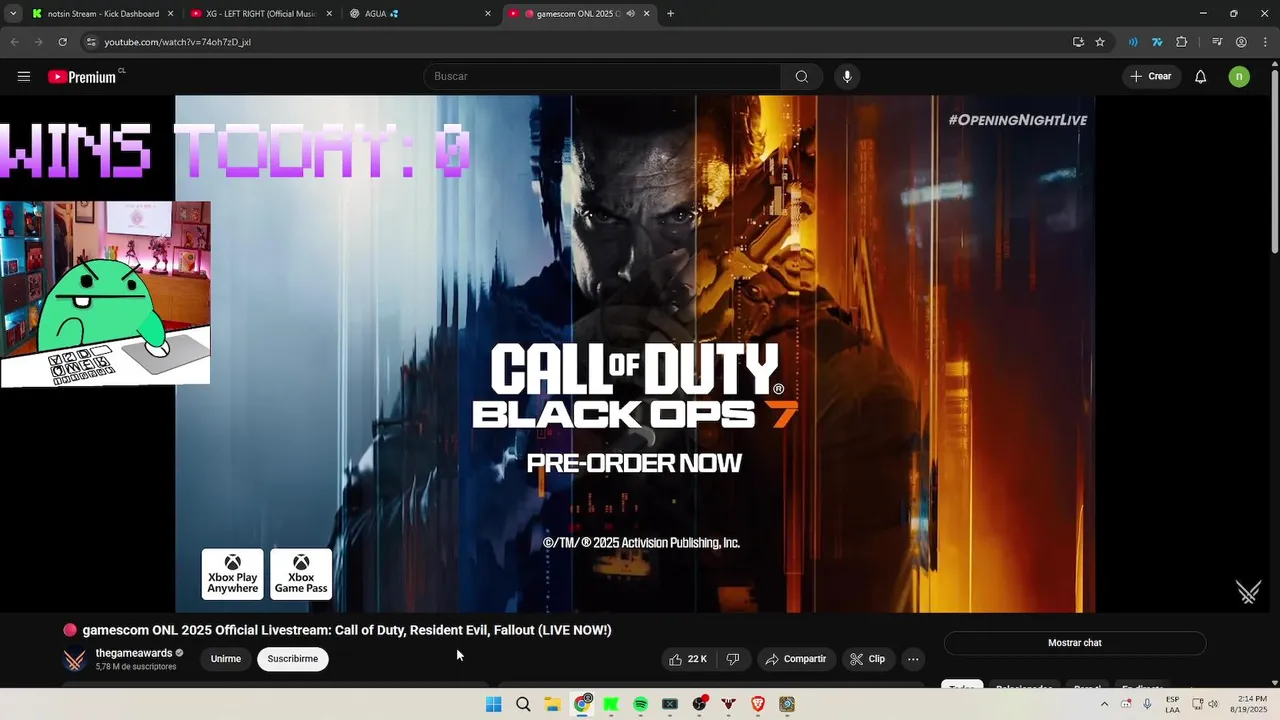Open volume control in system tray

coord(1213,704)
